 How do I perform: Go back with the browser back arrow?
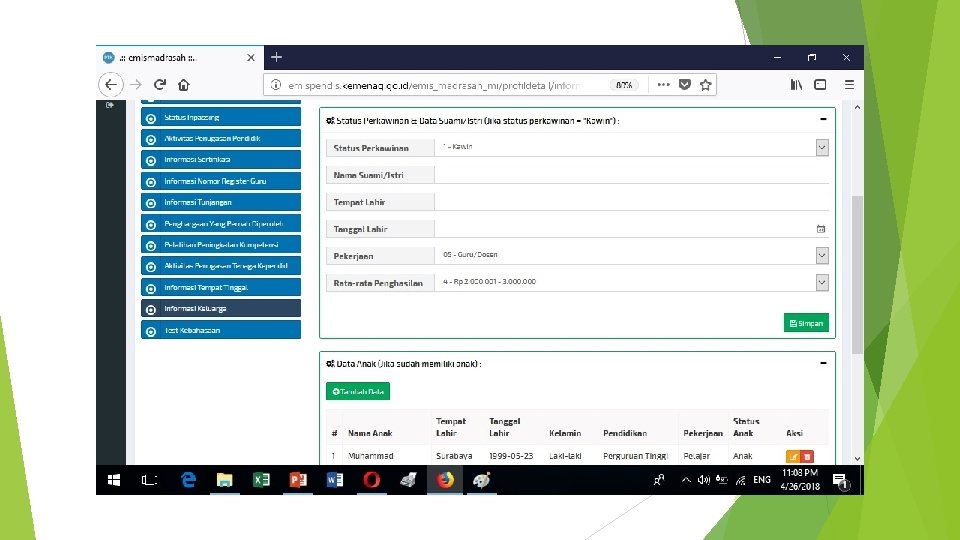pos(111,85)
